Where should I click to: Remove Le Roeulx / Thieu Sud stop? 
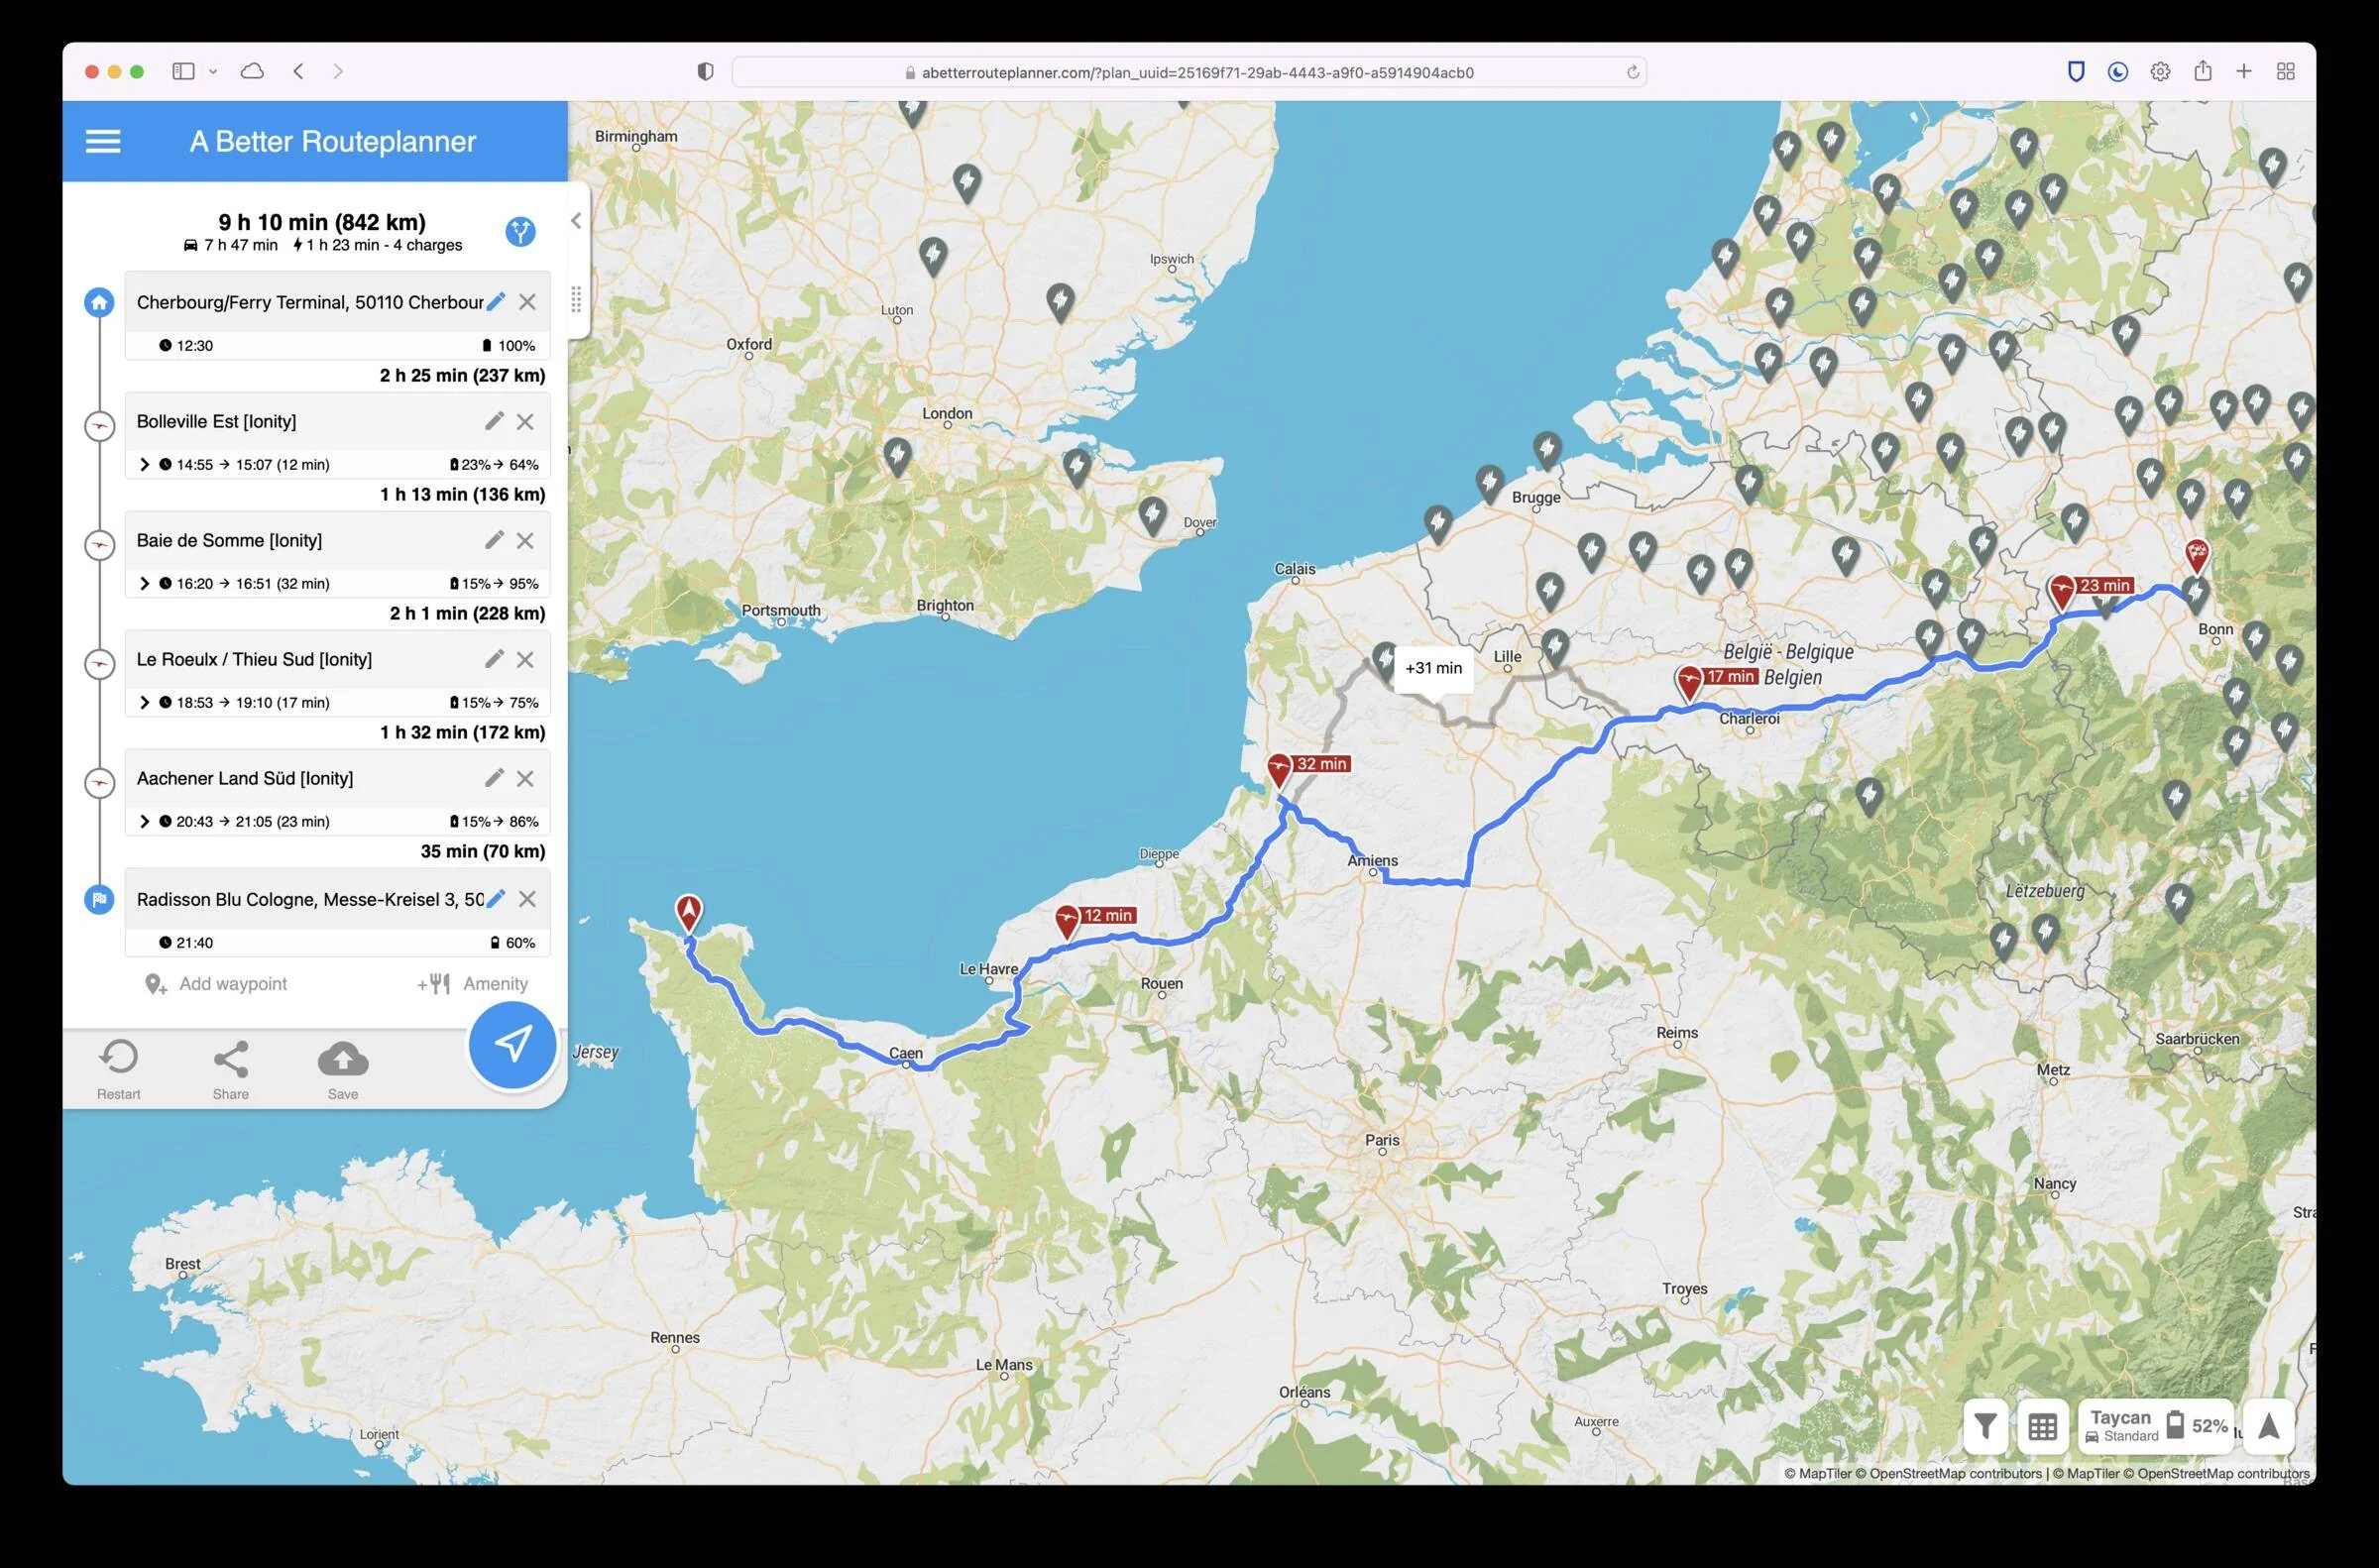pos(525,659)
